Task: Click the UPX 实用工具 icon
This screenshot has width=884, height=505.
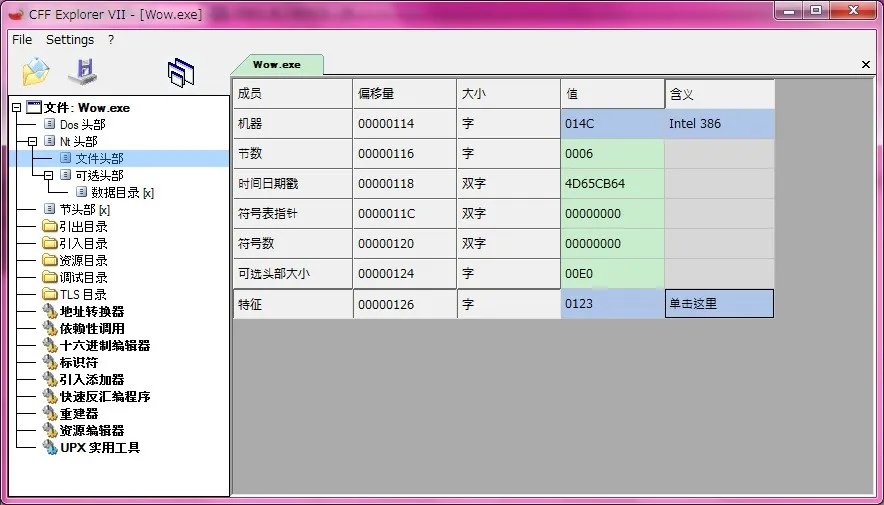Action: point(50,448)
